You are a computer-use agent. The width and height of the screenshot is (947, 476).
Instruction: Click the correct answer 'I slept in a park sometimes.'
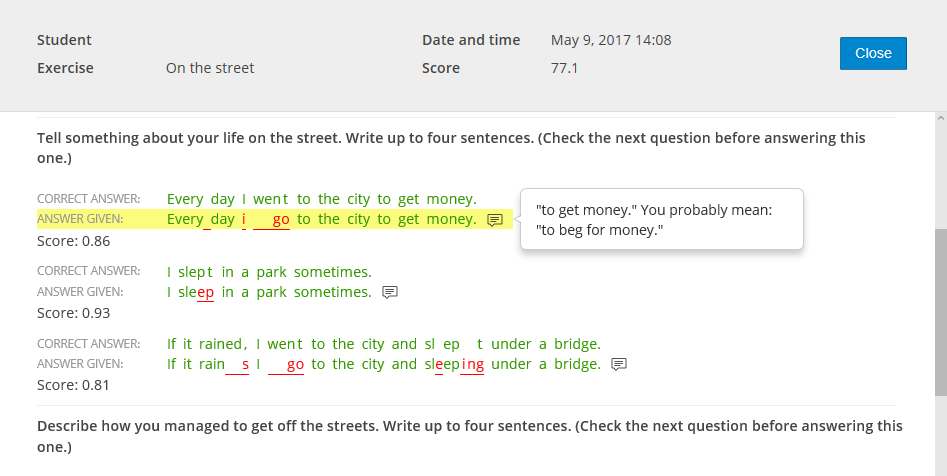pos(269,272)
